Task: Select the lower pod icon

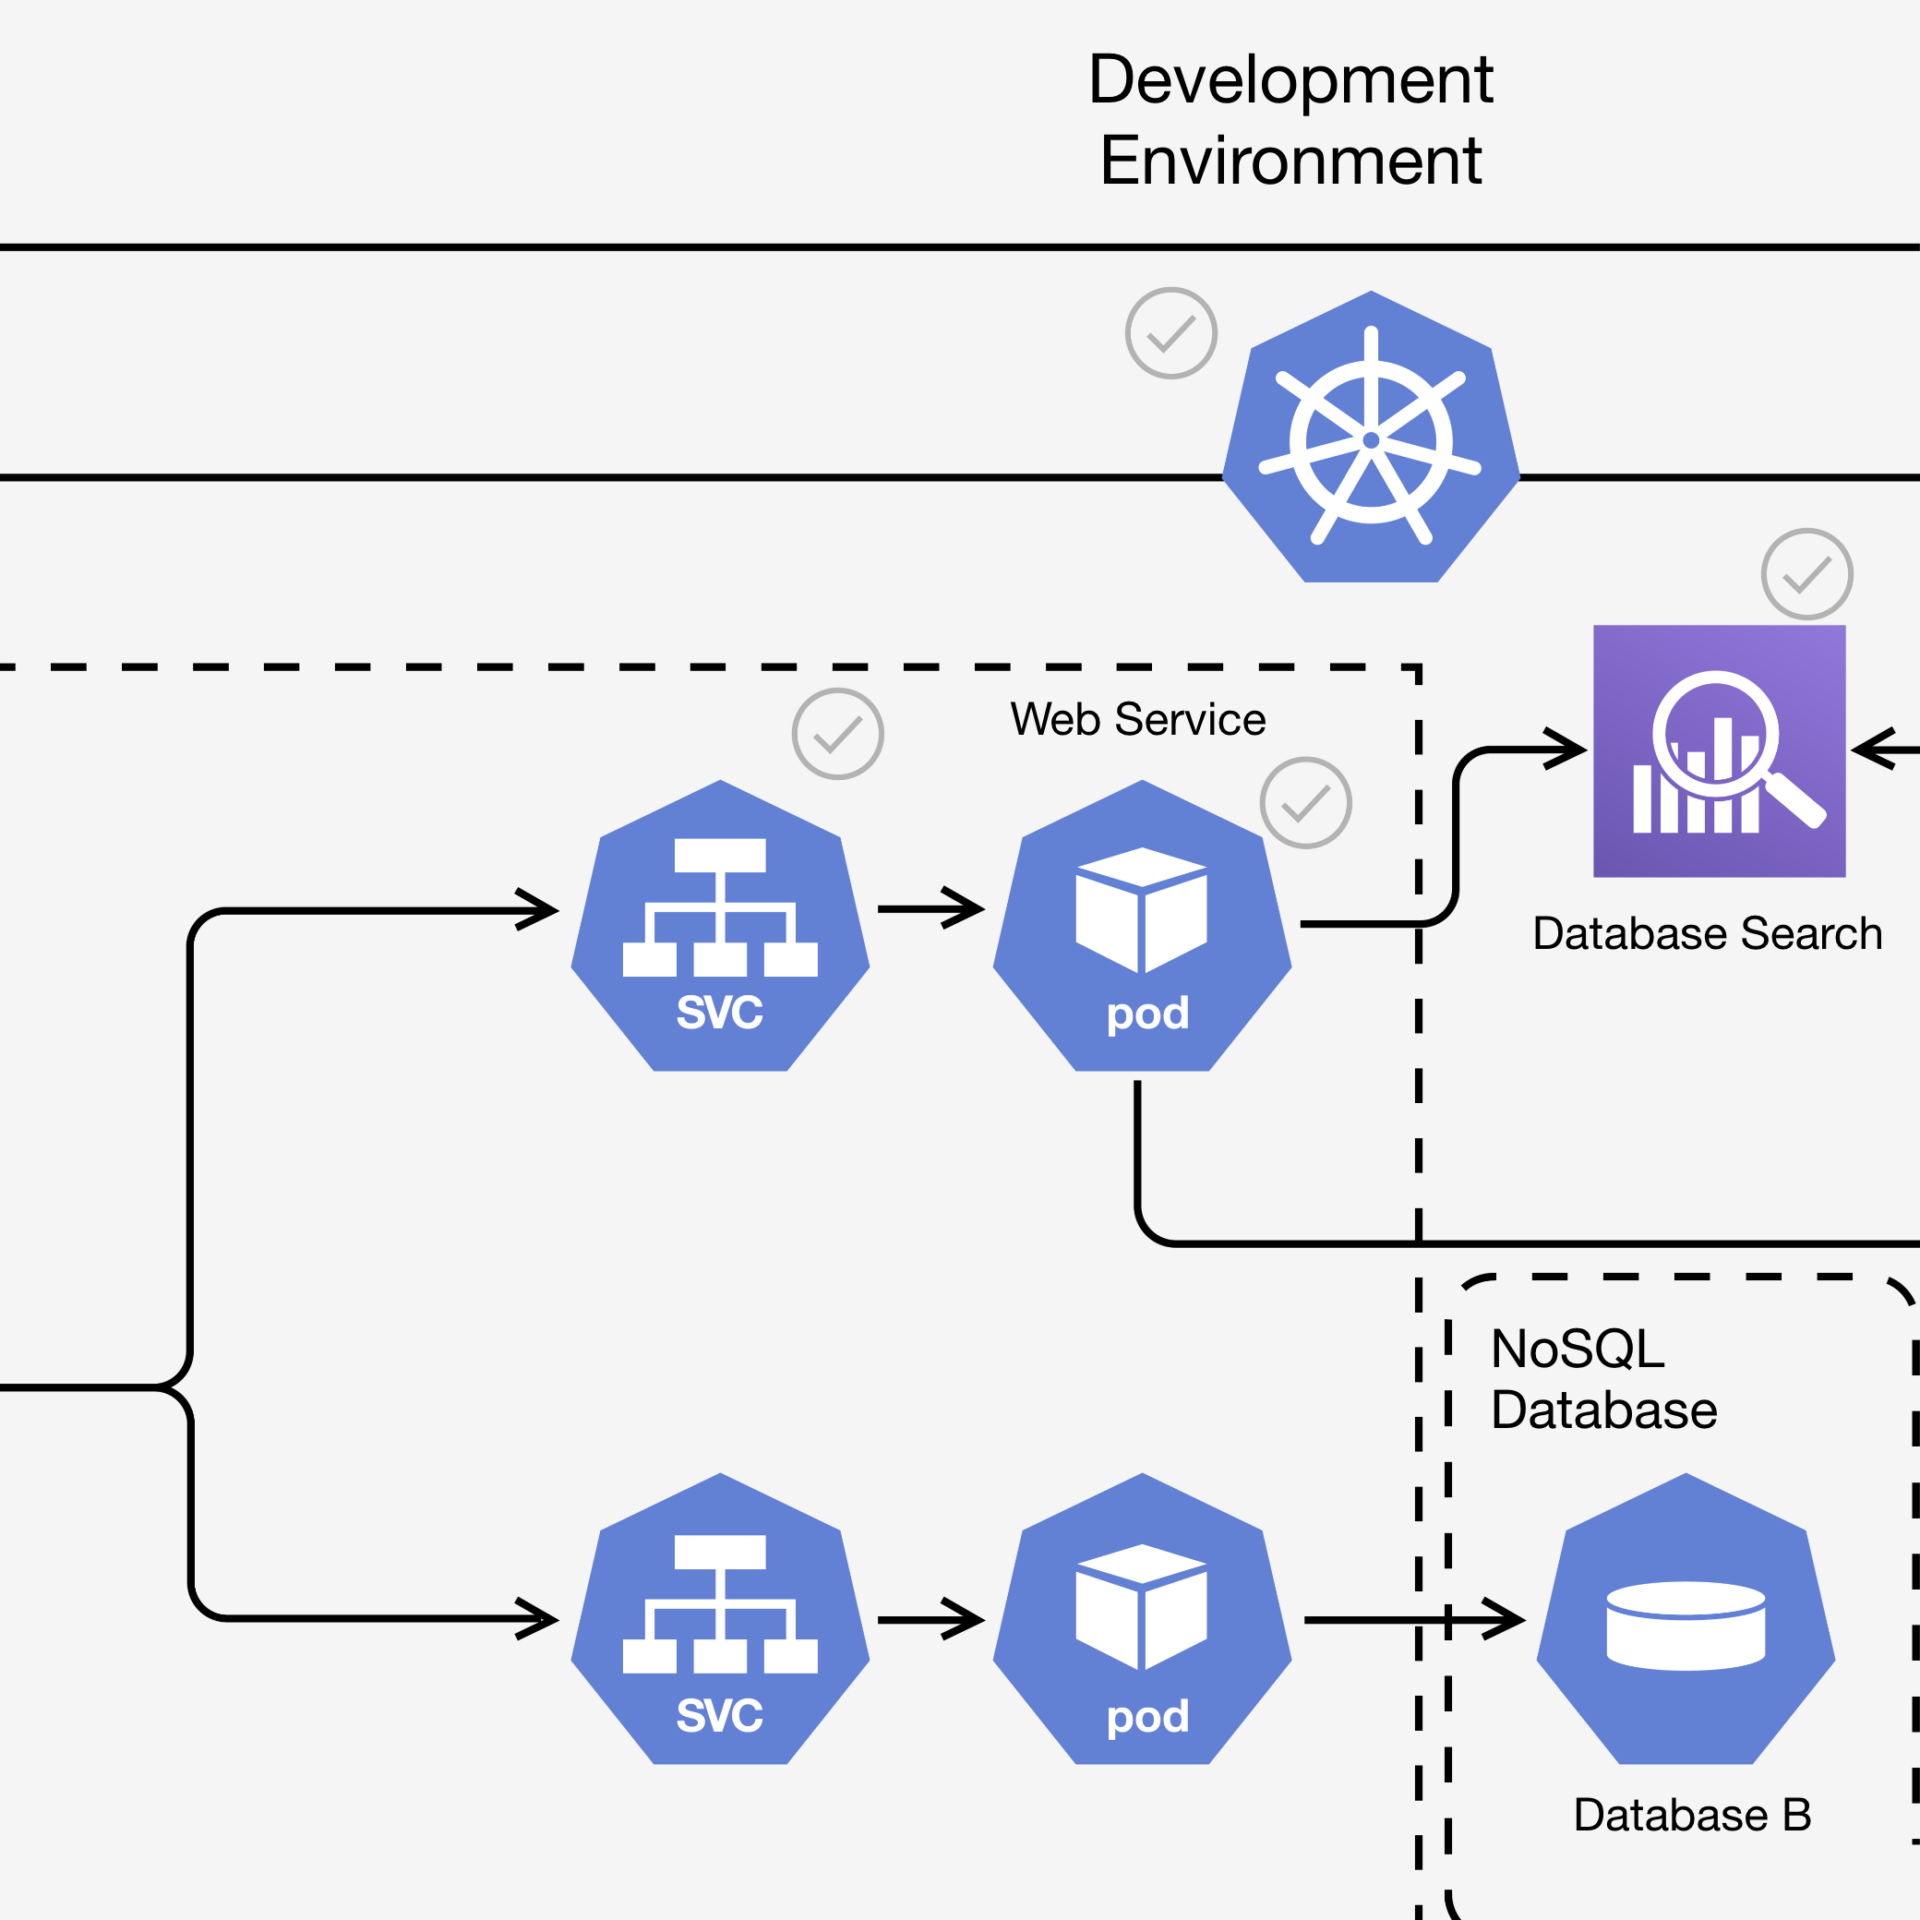Action: (1142, 1620)
